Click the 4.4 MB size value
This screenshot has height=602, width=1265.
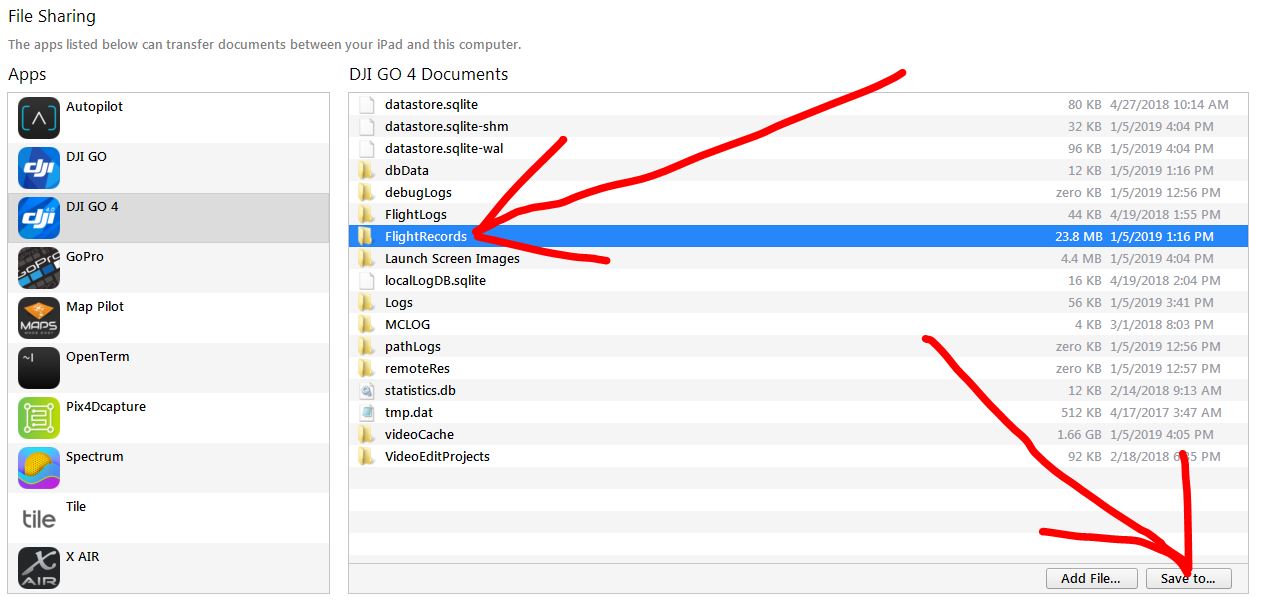[1081, 258]
